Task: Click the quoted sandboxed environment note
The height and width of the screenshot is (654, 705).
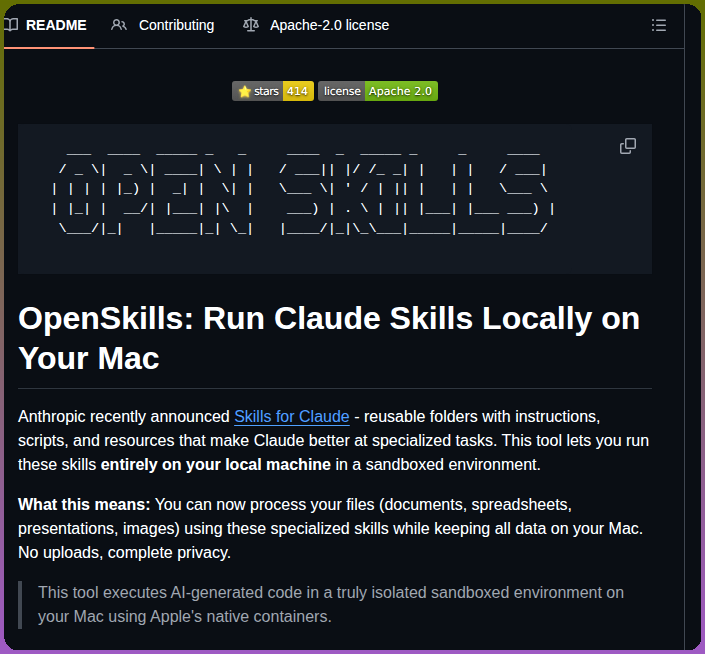Action: [331, 605]
